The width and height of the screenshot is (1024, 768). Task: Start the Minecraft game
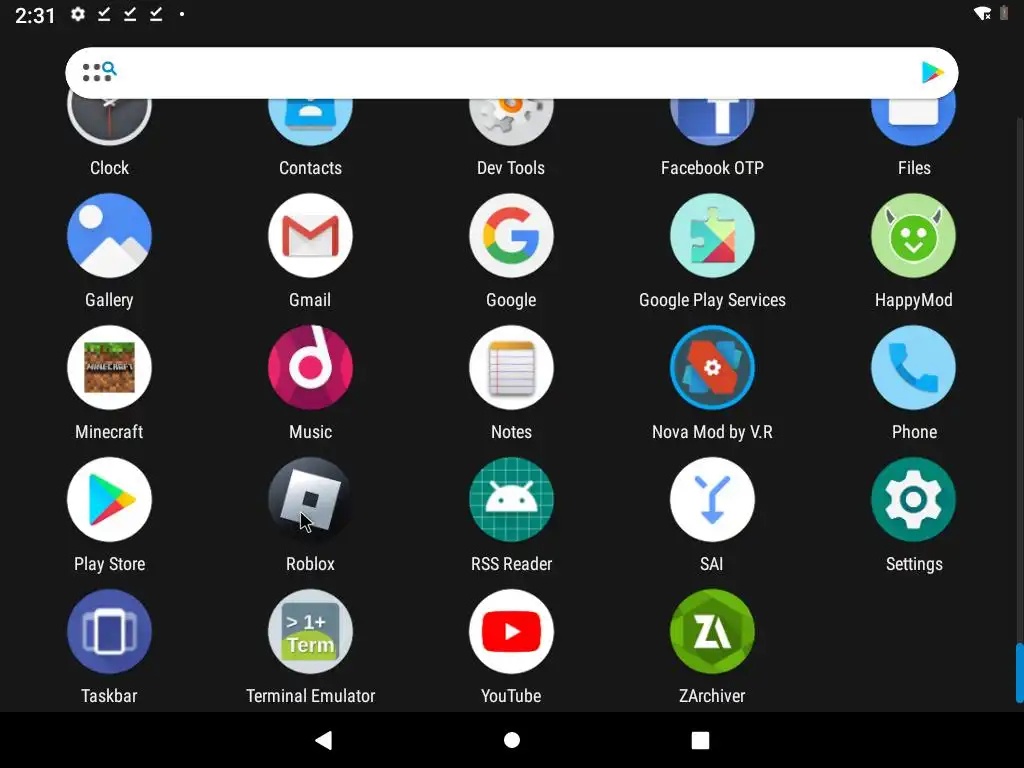click(109, 368)
